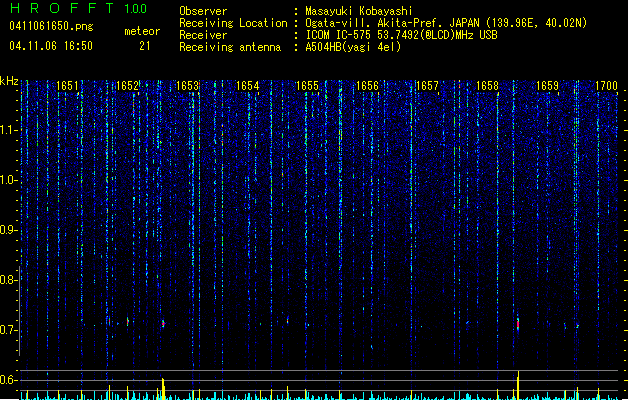Click the 1658 time marker
The height and width of the screenshot is (400, 629).
pyautogui.click(x=487, y=86)
